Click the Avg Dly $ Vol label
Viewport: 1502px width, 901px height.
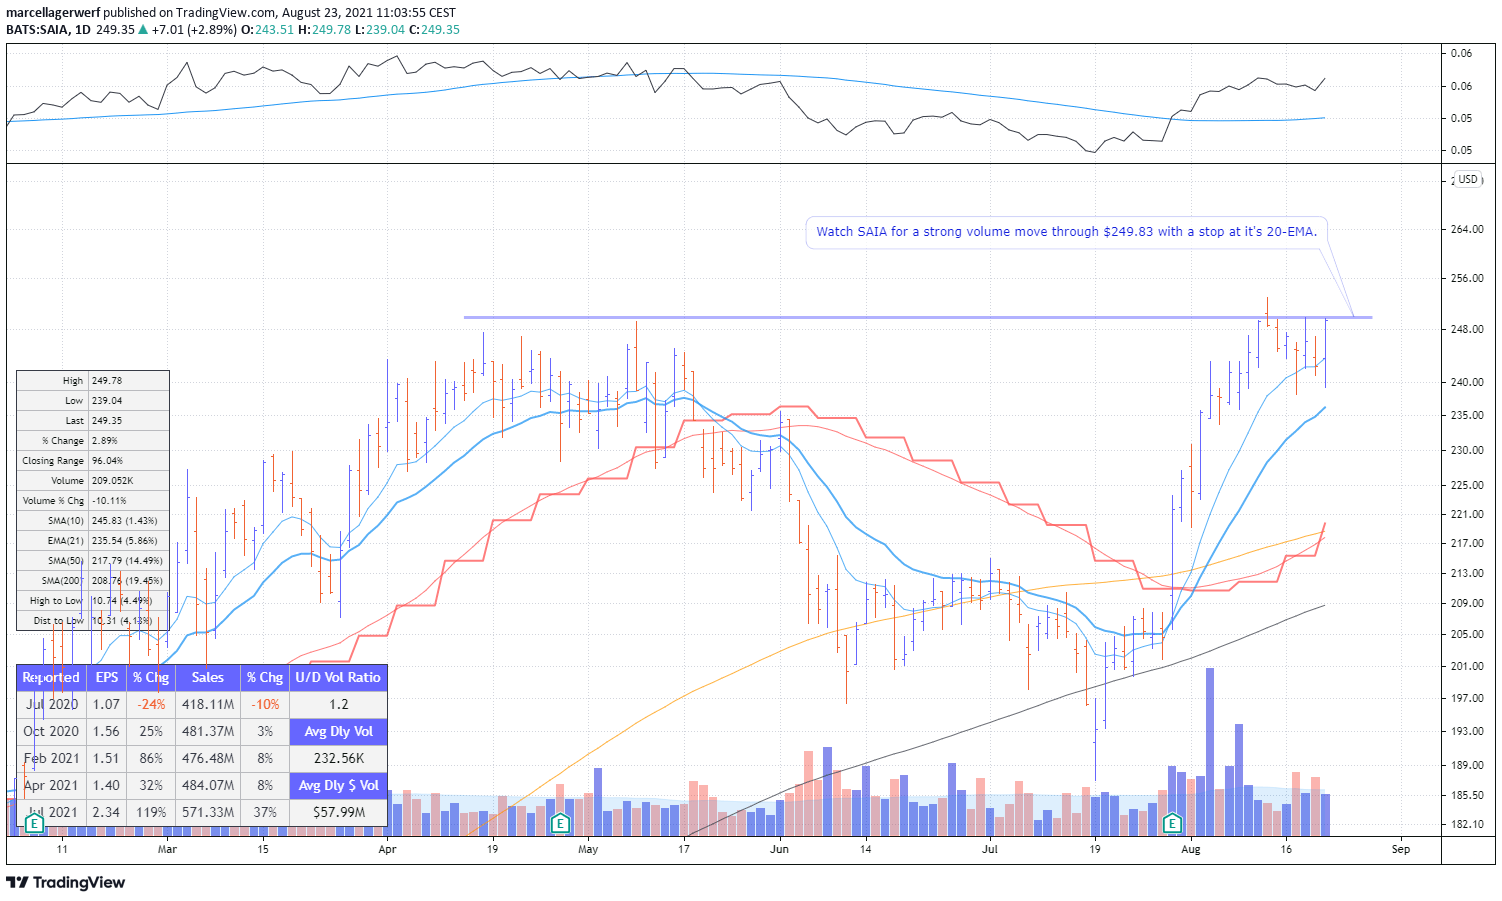tap(338, 786)
